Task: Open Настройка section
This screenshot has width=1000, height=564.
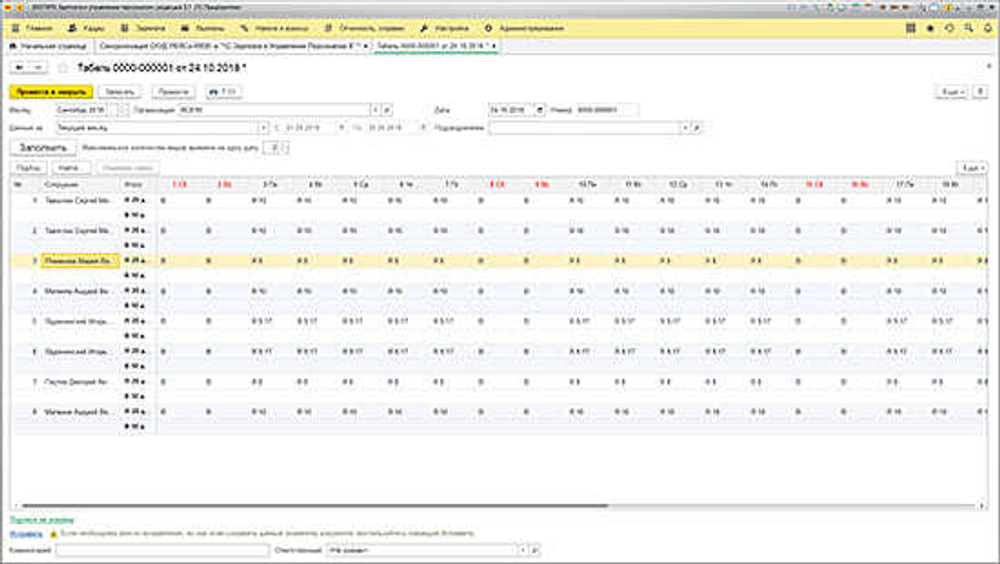Action: [x=445, y=28]
